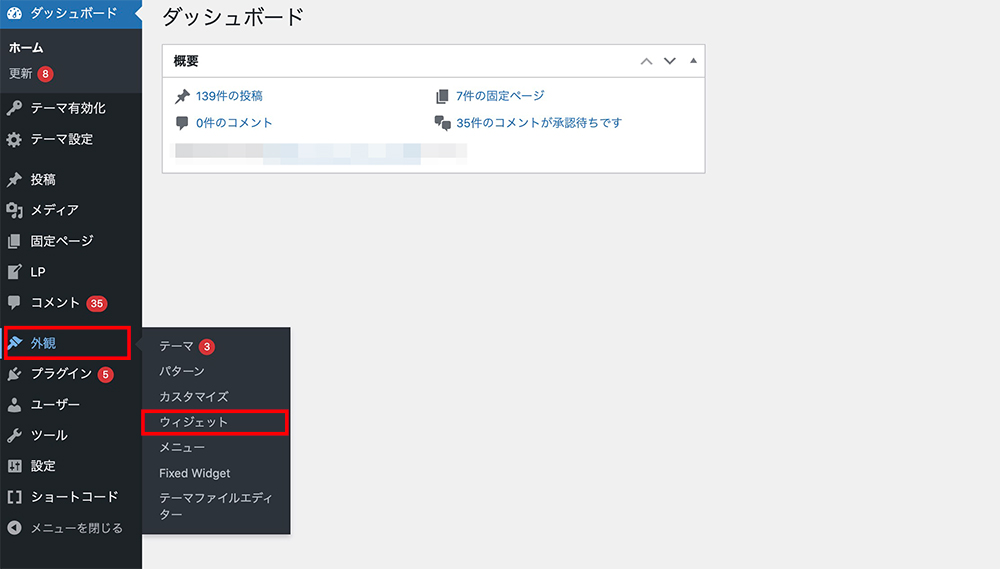Click the pin icon next to 139件の投稿
1000x569 pixels.
182,96
